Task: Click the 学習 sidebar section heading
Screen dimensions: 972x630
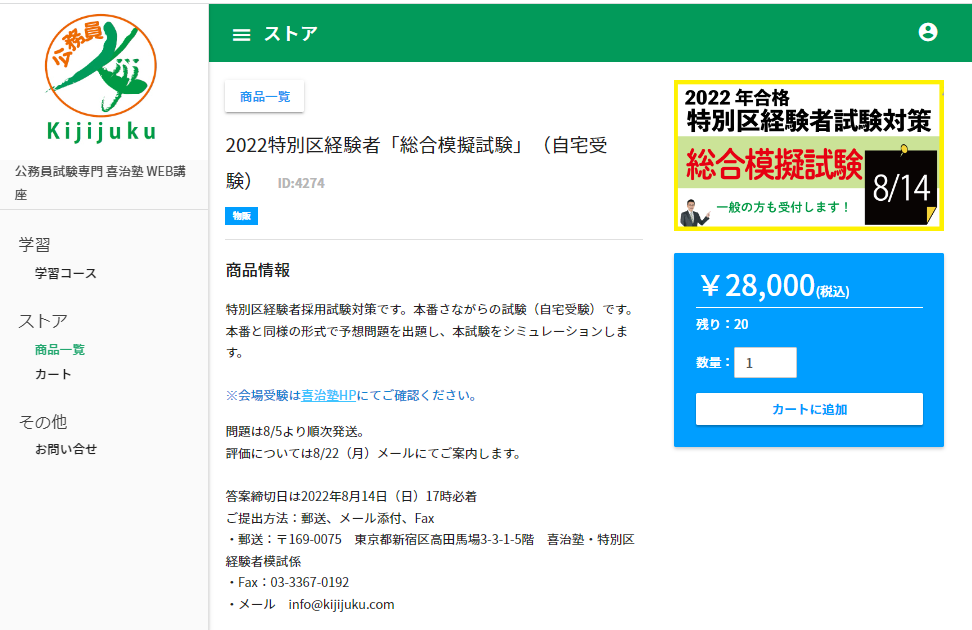Action: click(x=34, y=244)
